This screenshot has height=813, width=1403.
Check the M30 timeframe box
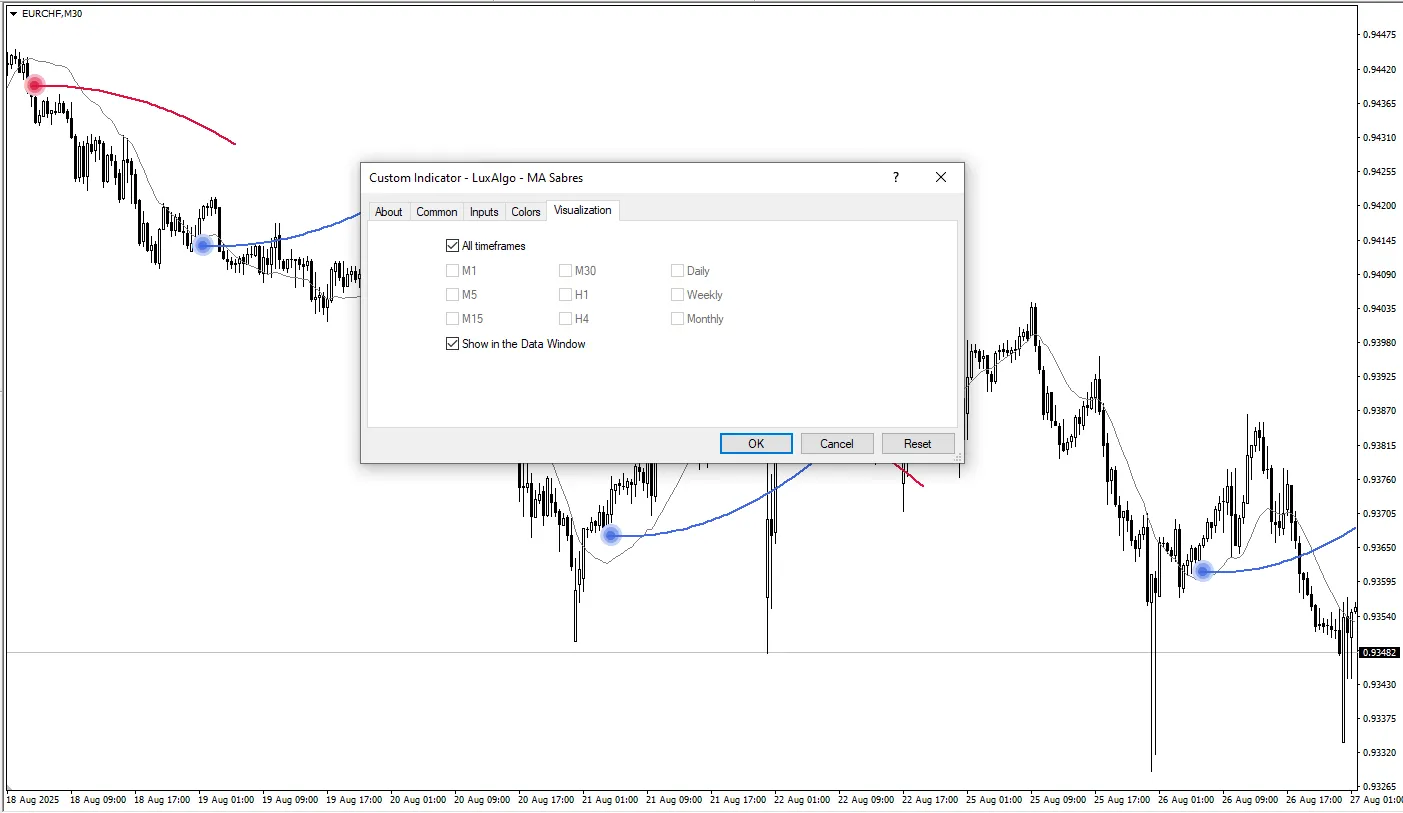coord(565,271)
